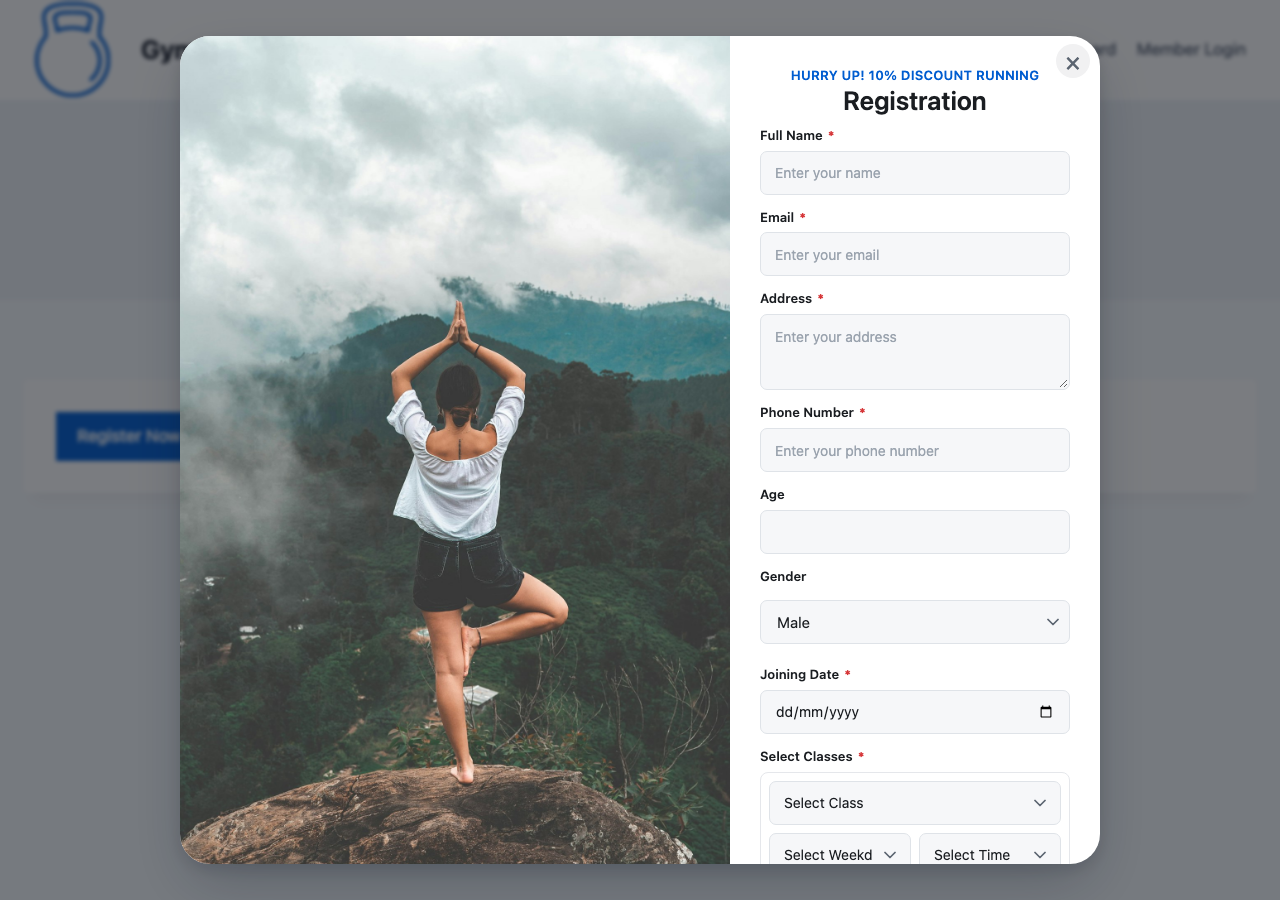
Task: Click the Email input field
Action: [x=914, y=255]
